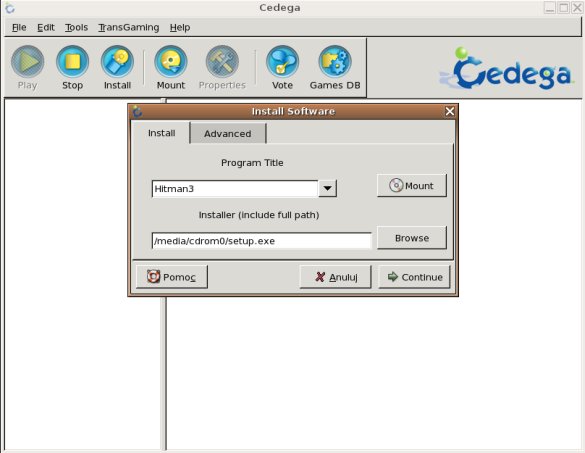Click the Mount disc toolbar icon
The height and width of the screenshot is (453, 585).
tap(171, 67)
